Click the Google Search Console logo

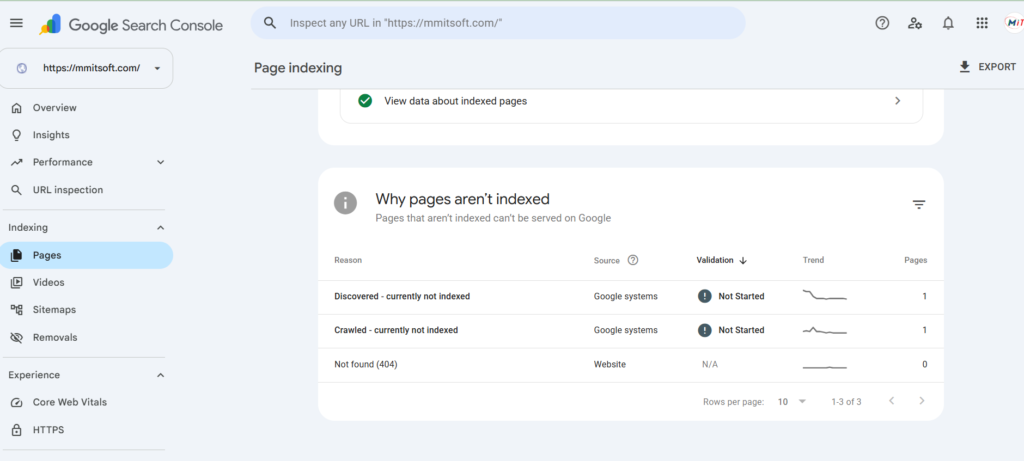click(x=131, y=25)
